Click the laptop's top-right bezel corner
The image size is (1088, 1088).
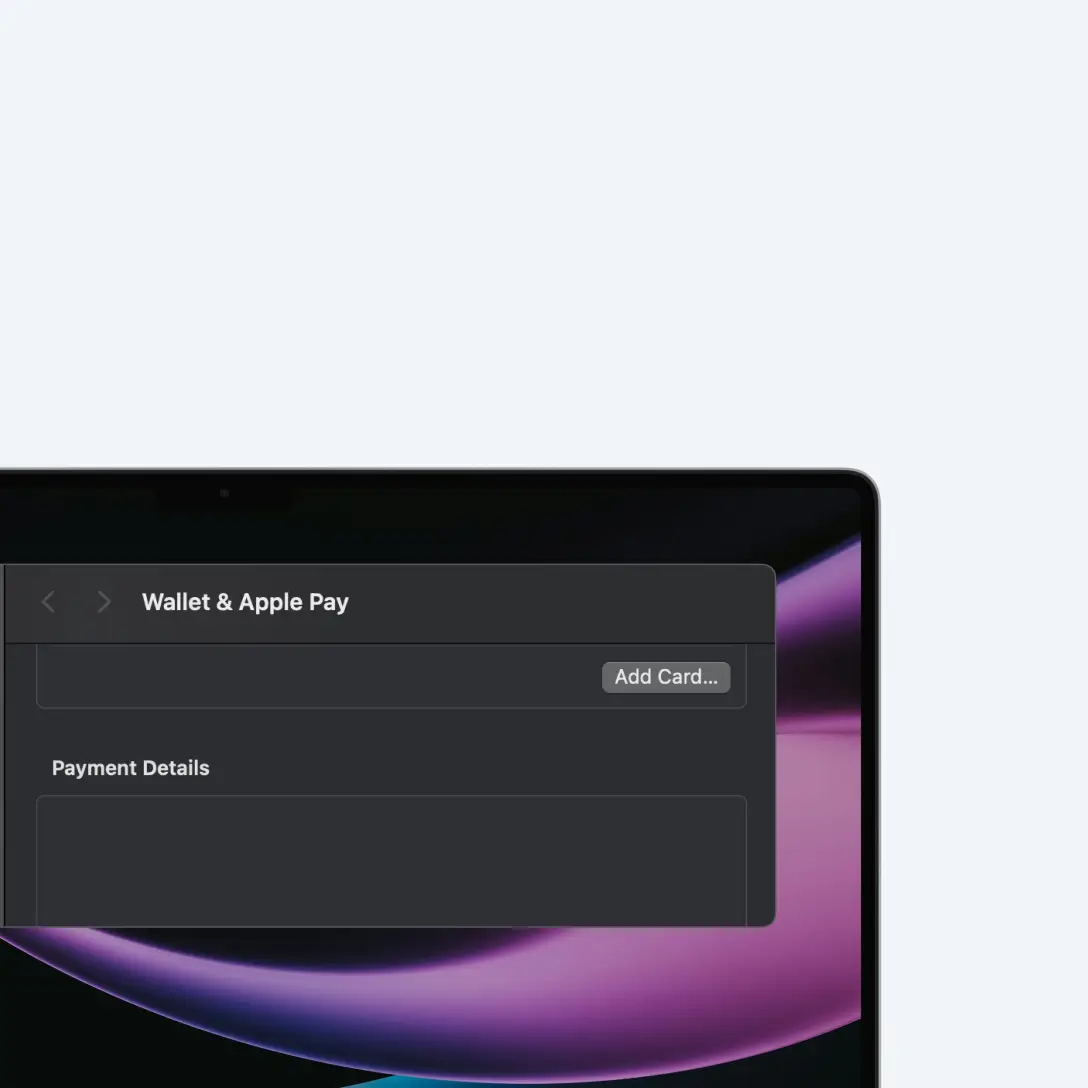coord(868,482)
